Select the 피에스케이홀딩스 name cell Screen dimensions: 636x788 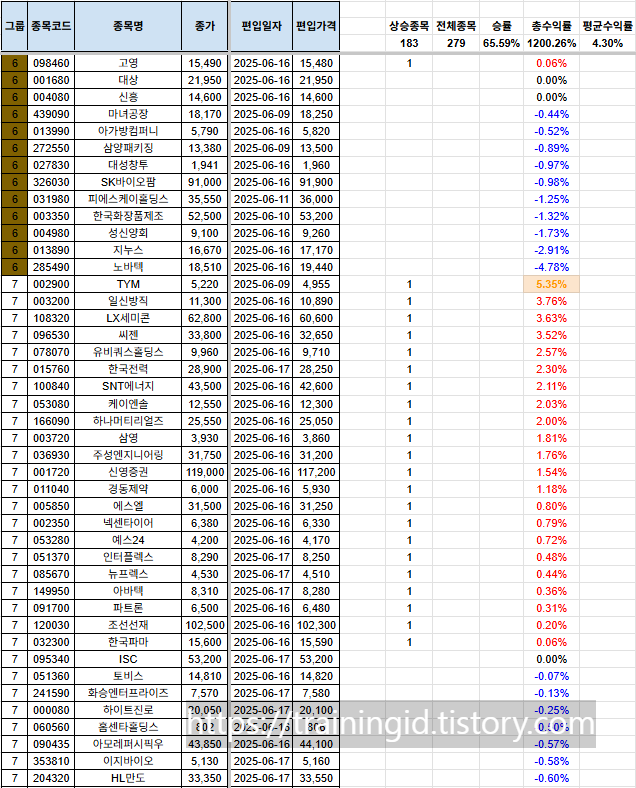pos(128,199)
